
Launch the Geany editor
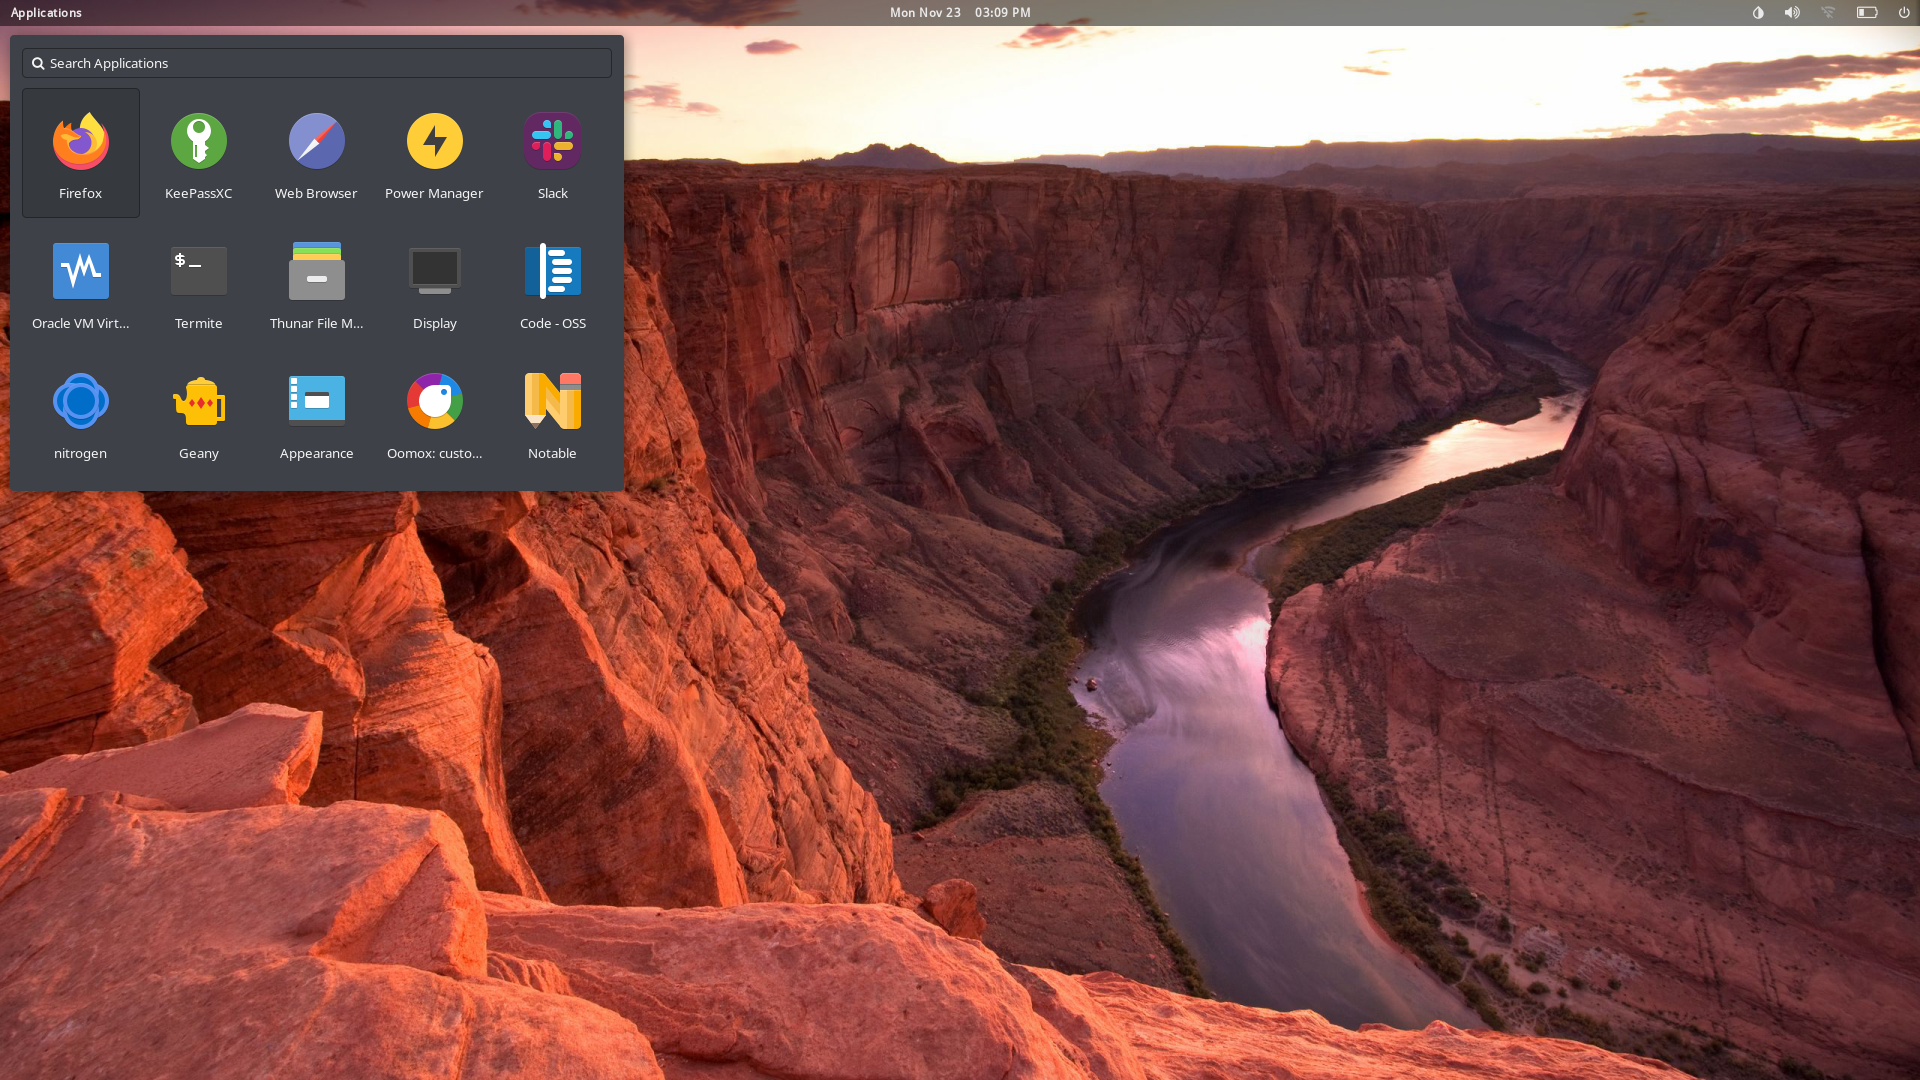(198, 412)
